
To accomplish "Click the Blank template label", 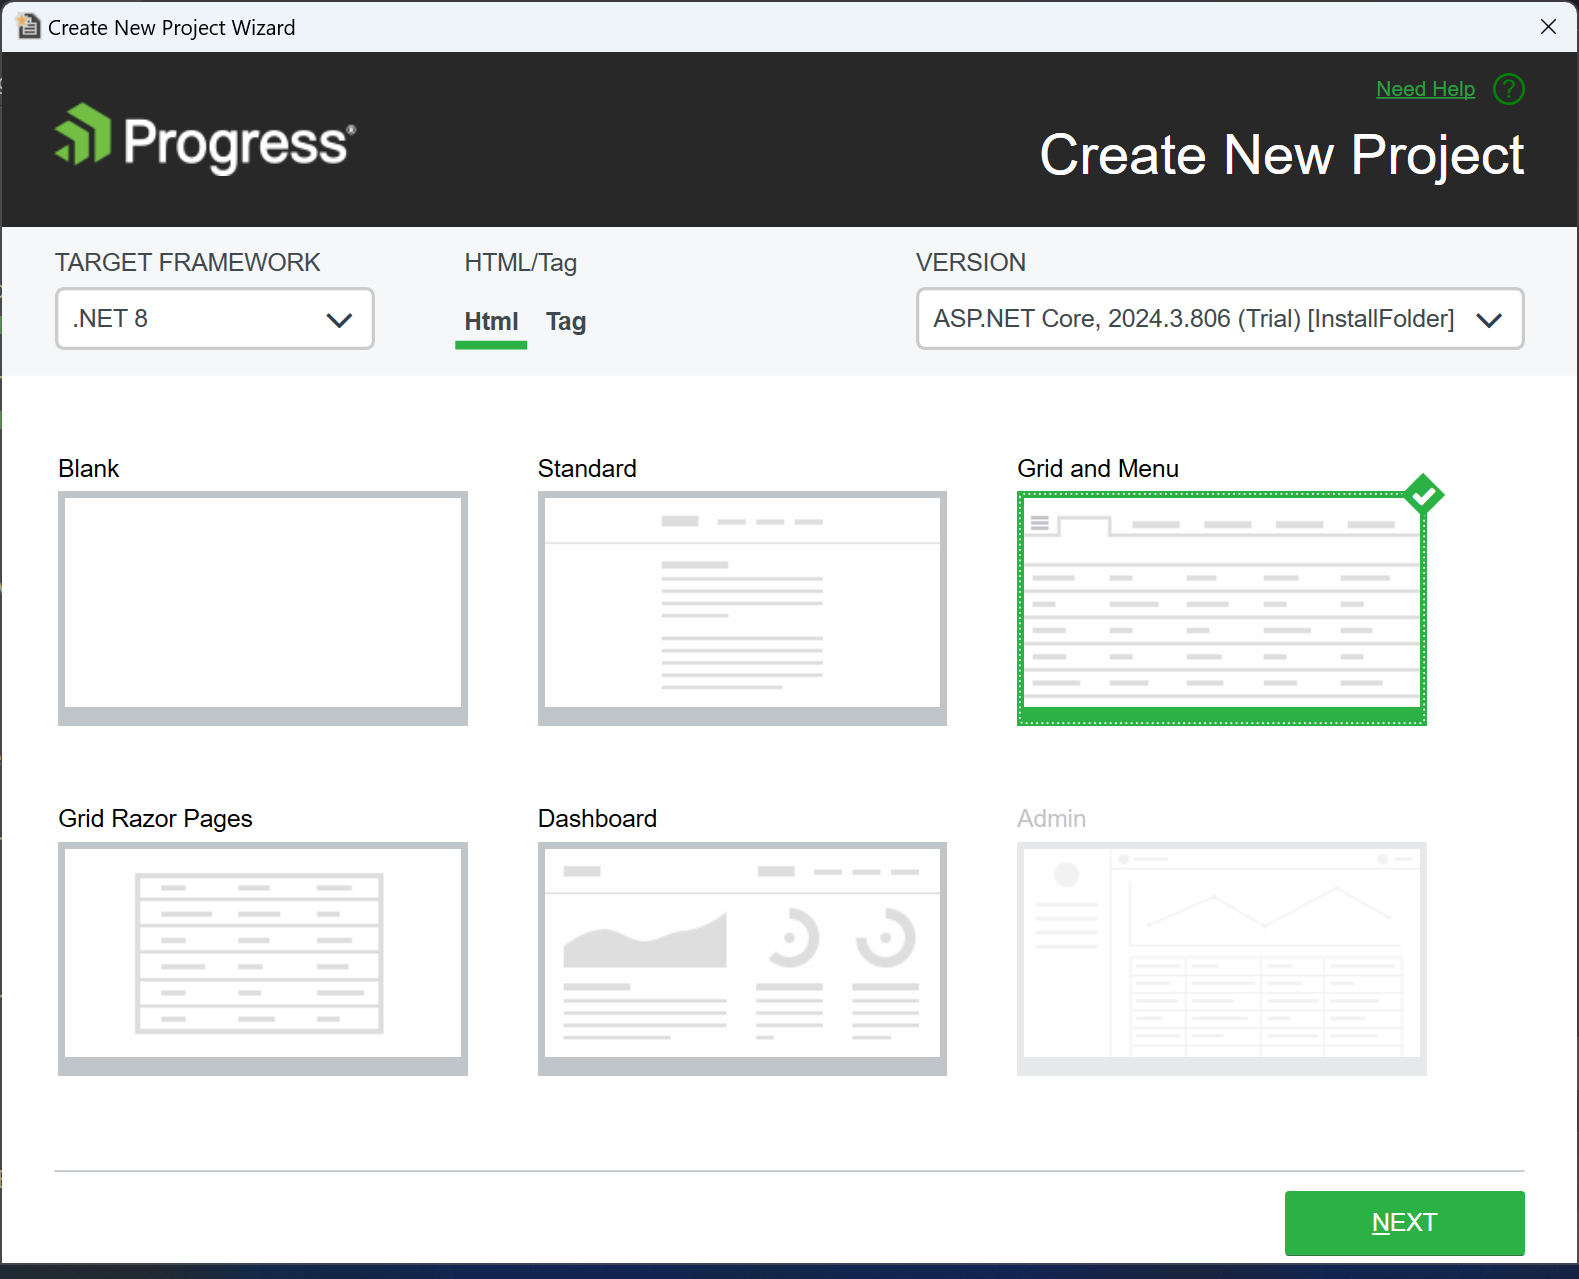I will tap(89, 469).
